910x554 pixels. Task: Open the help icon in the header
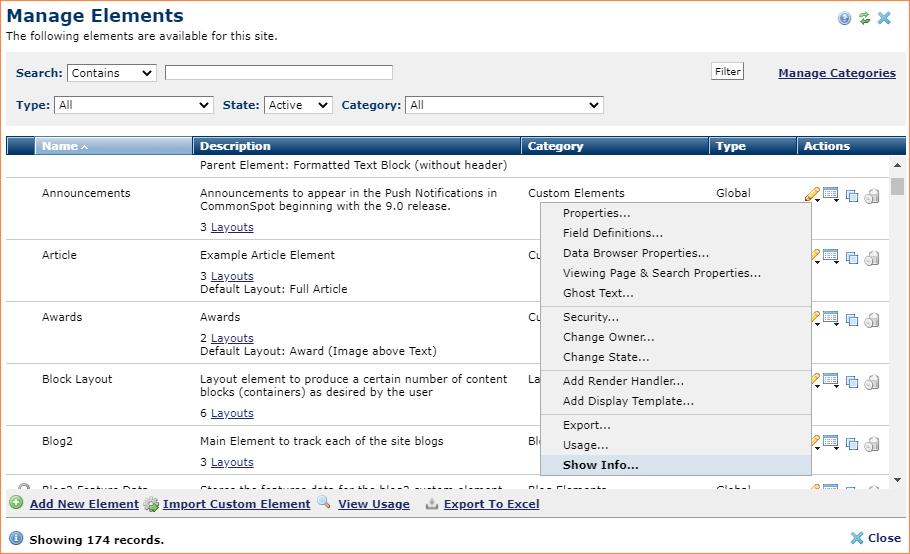844,18
